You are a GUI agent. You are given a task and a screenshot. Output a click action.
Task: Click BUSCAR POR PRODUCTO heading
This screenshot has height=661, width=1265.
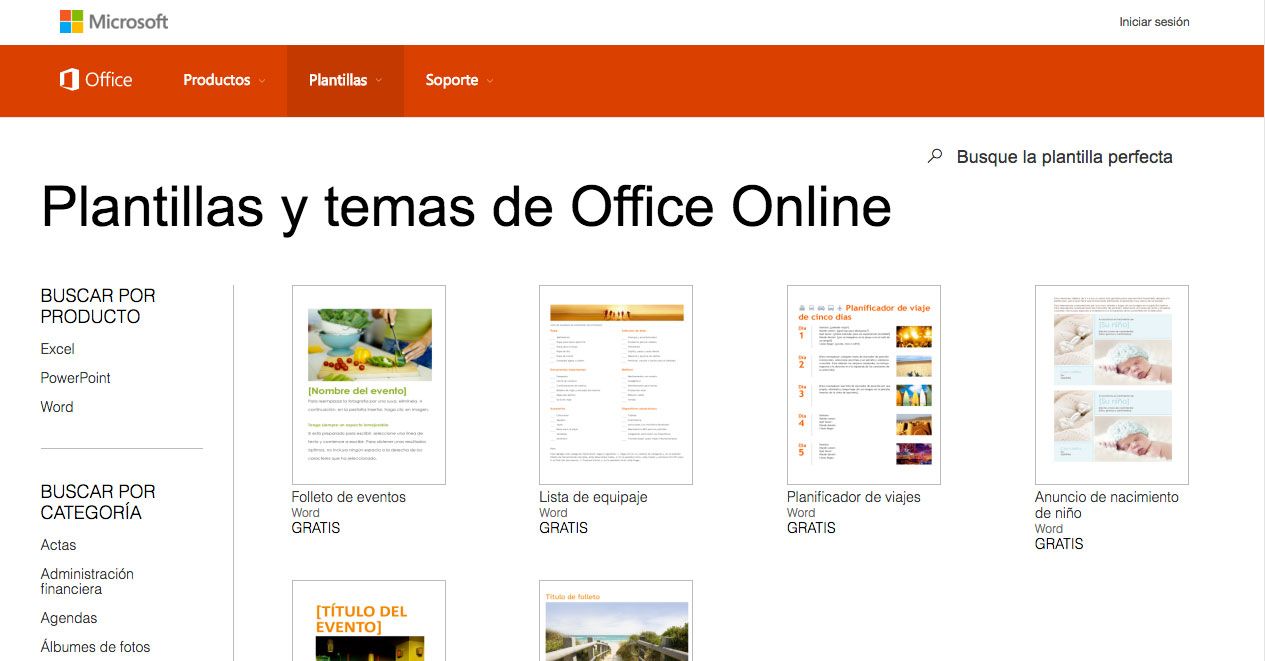point(98,306)
